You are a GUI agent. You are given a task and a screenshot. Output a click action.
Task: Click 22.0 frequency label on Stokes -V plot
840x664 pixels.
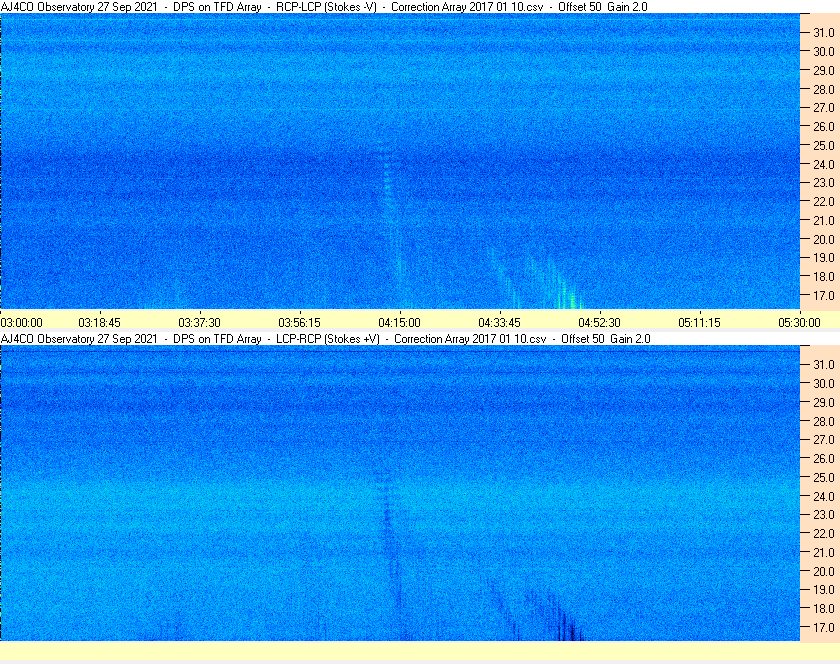coord(824,202)
